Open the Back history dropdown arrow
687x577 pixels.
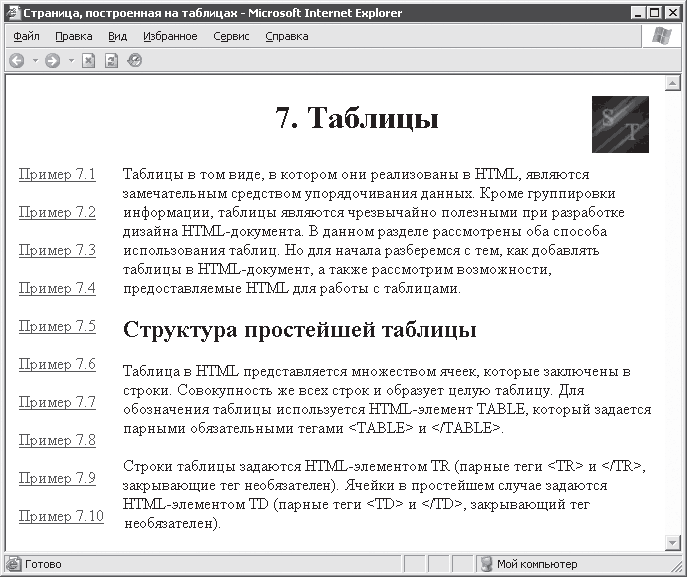35,60
